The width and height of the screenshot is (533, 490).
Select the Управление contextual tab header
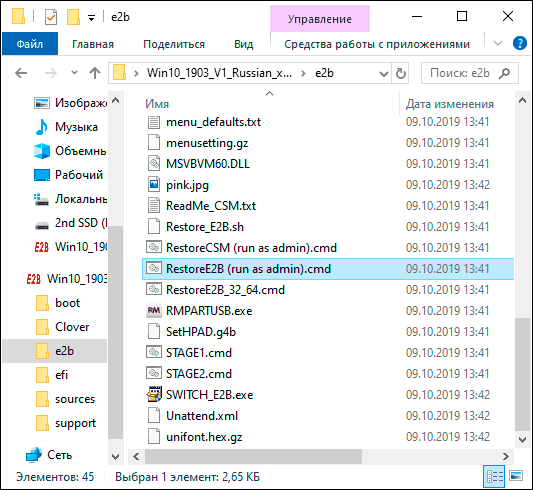(320, 19)
